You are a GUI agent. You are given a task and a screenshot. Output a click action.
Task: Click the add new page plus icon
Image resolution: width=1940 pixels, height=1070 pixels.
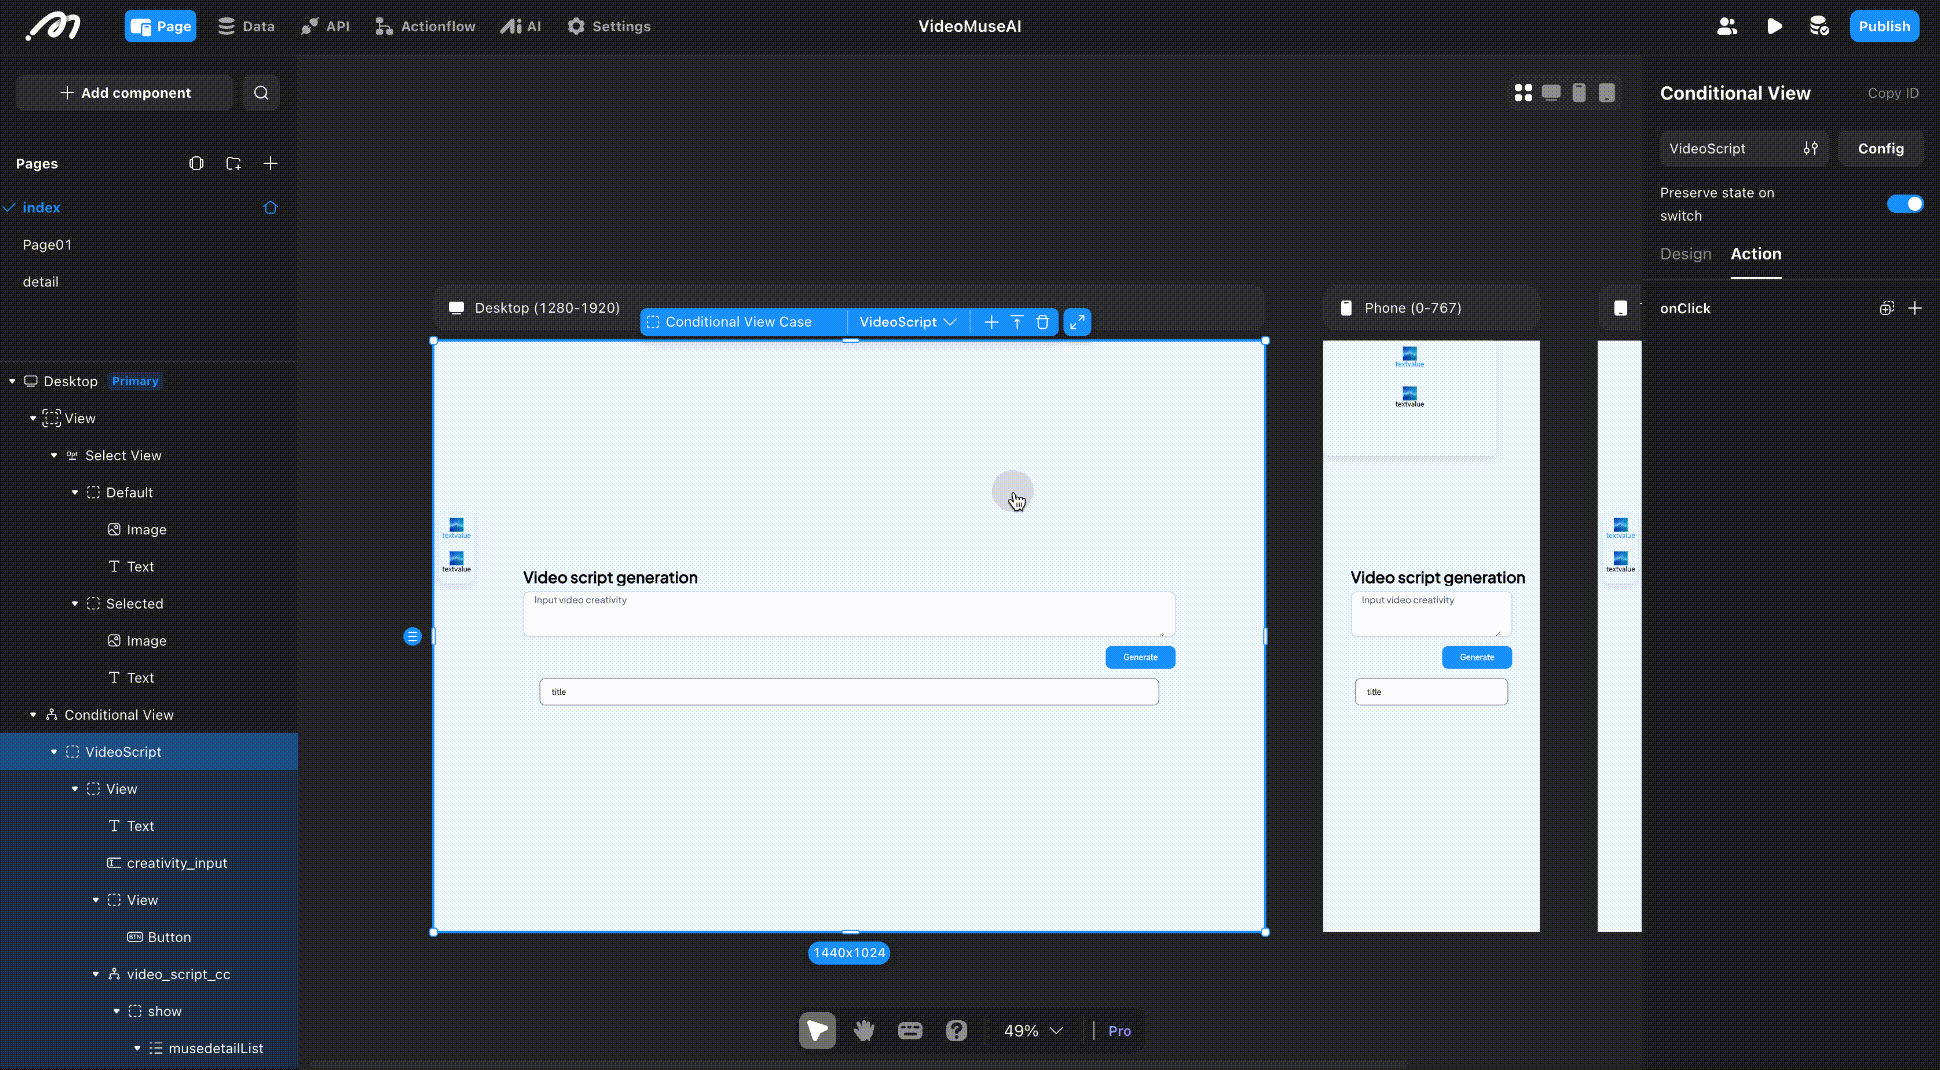270,164
